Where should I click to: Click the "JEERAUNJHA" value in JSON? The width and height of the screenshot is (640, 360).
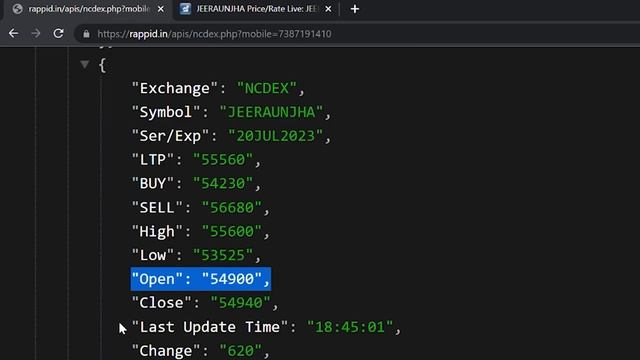[x=271, y=112]
